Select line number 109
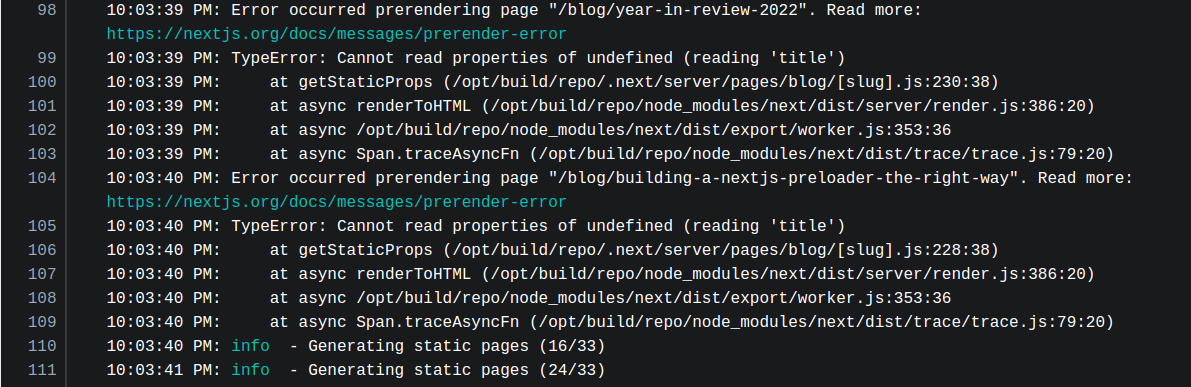 [x=42, y=322]
